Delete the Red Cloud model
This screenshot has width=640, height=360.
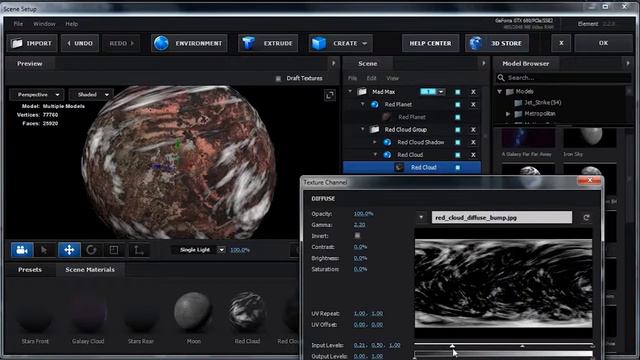(x=473, y=155)
